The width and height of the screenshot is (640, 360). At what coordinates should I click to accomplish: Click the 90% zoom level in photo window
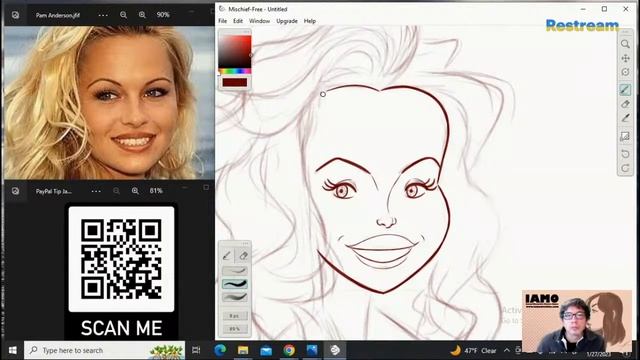tap(163, 15)
